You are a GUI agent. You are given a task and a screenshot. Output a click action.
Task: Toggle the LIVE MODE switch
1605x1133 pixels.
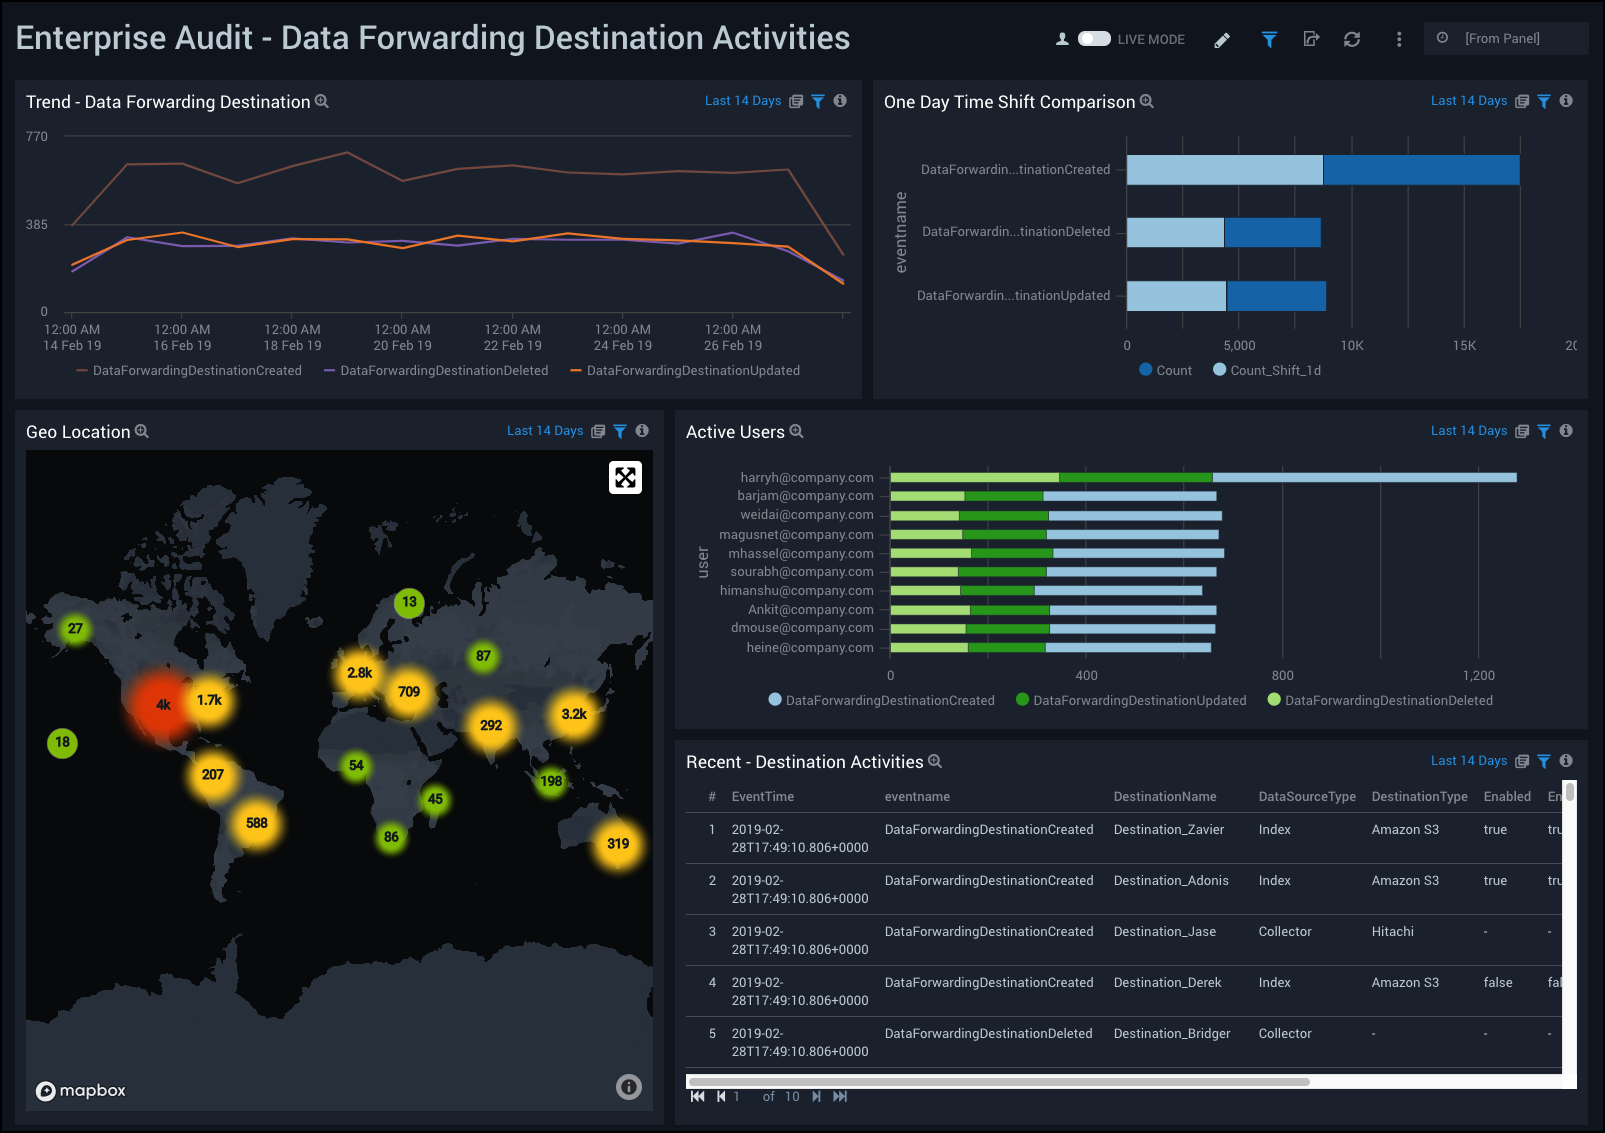click(1094, 39)
